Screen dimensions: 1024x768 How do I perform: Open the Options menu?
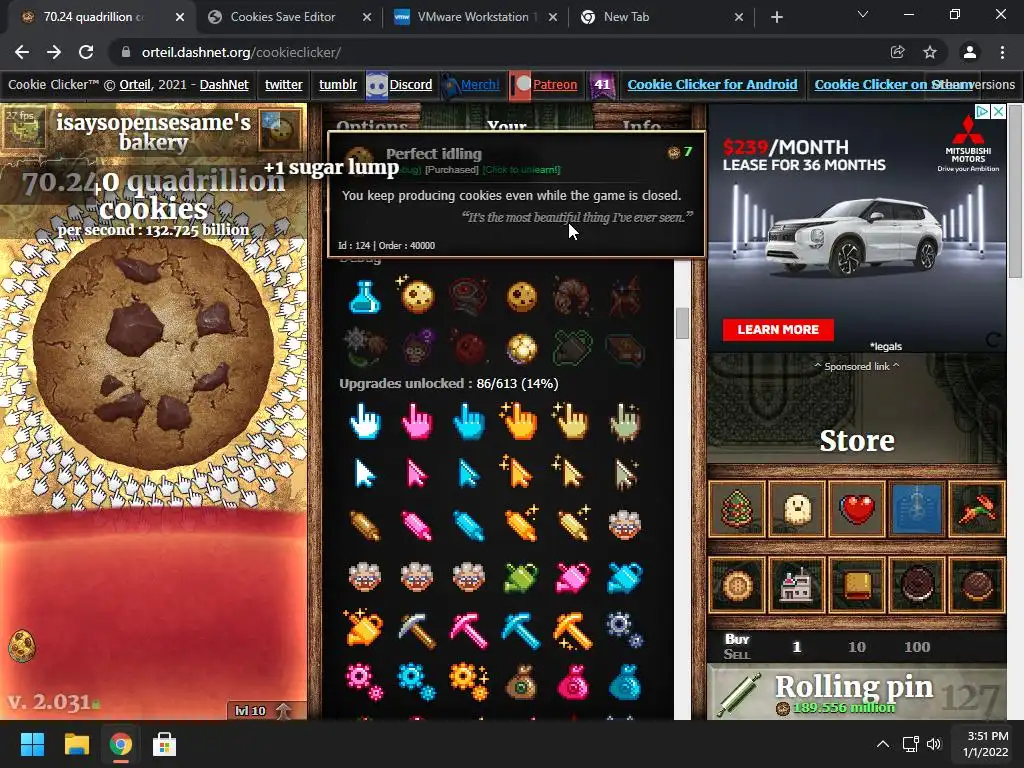pos(372,124)
